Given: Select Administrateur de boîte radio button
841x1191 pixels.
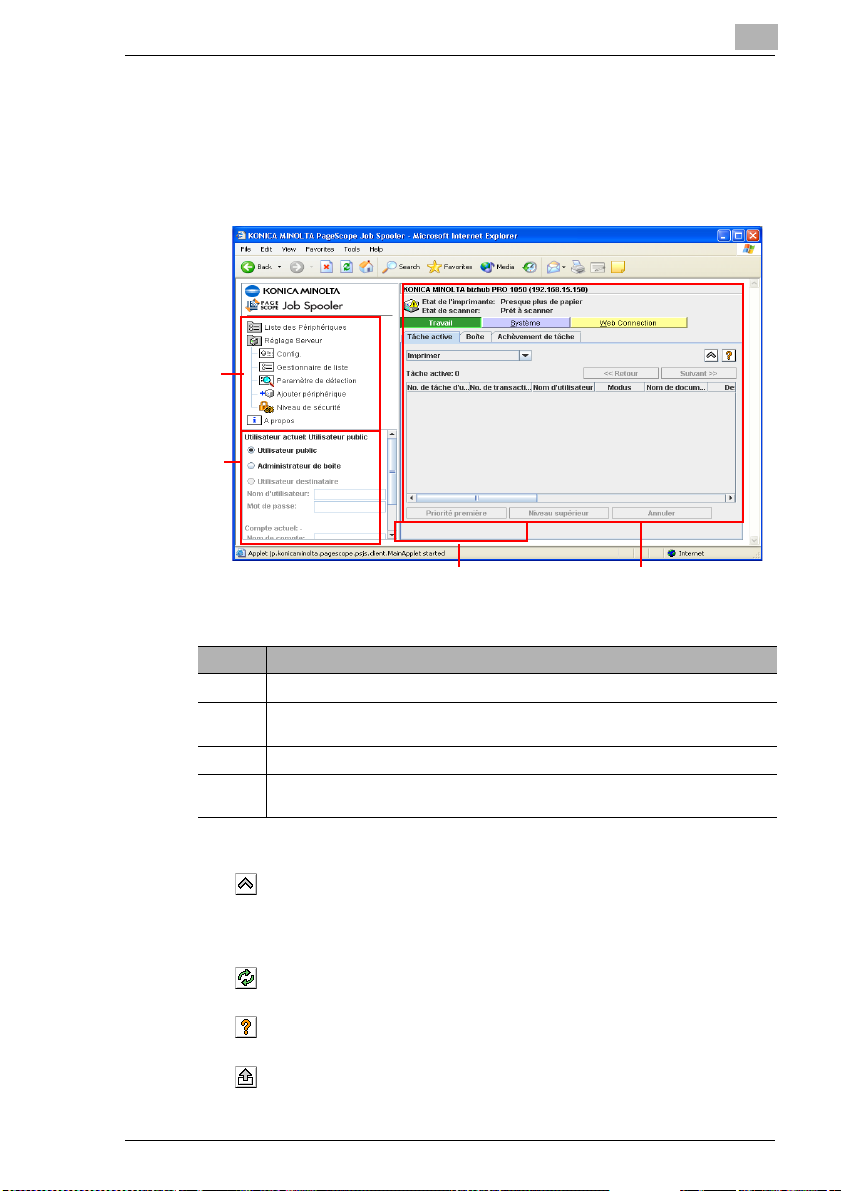Looking at the screenshot, I should [x=251, y=466].
